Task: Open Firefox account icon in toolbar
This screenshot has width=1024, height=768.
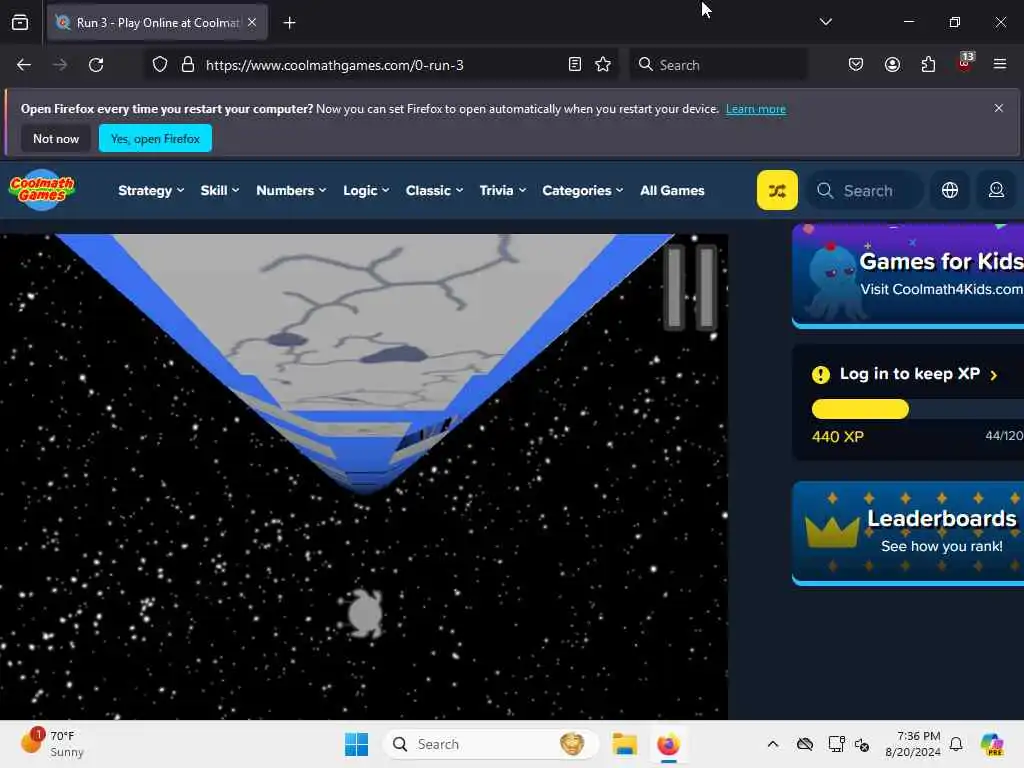Action: [x=892, y=64]
